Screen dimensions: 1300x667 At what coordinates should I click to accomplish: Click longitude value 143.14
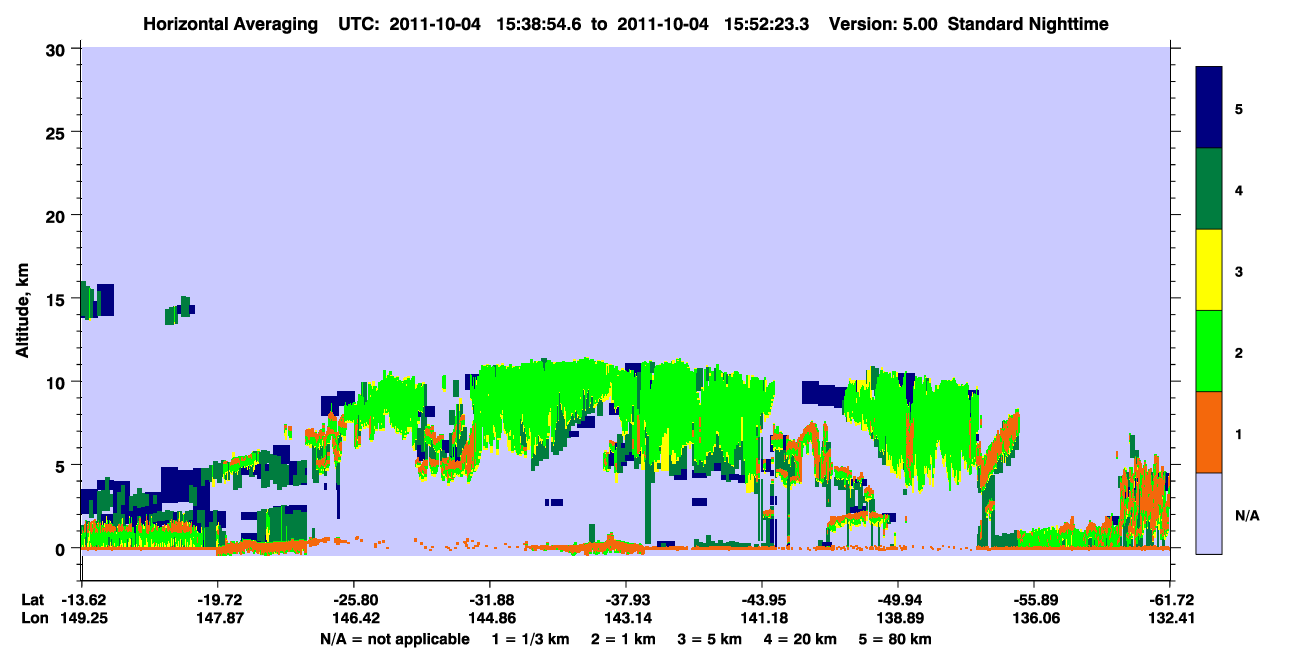click(626, 618)
